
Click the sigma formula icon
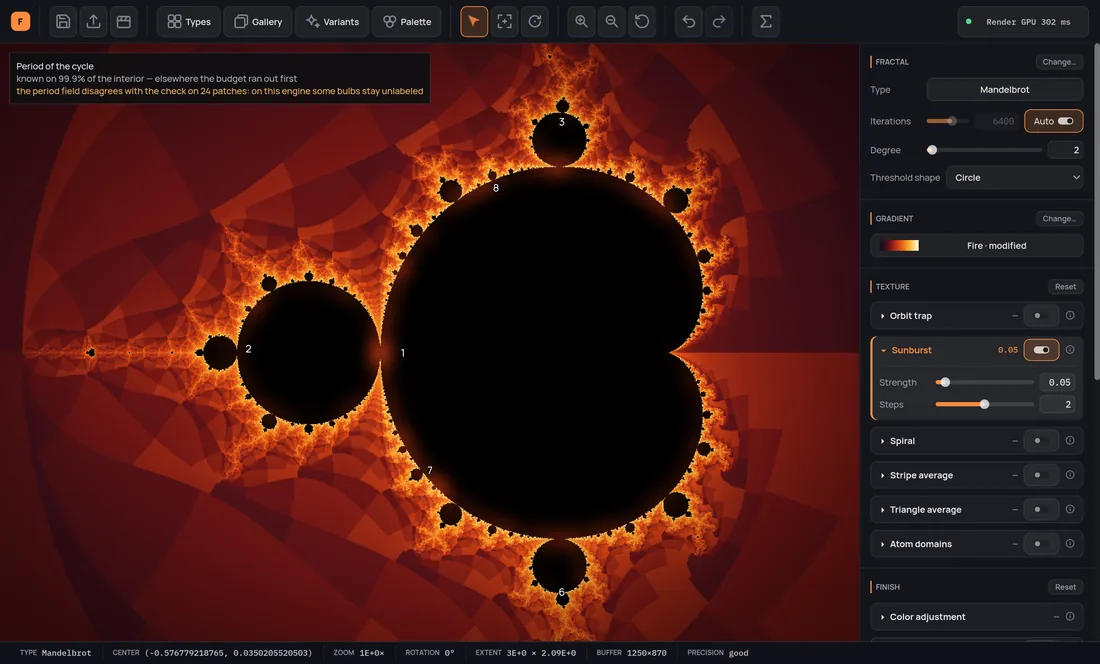(766, 22)
